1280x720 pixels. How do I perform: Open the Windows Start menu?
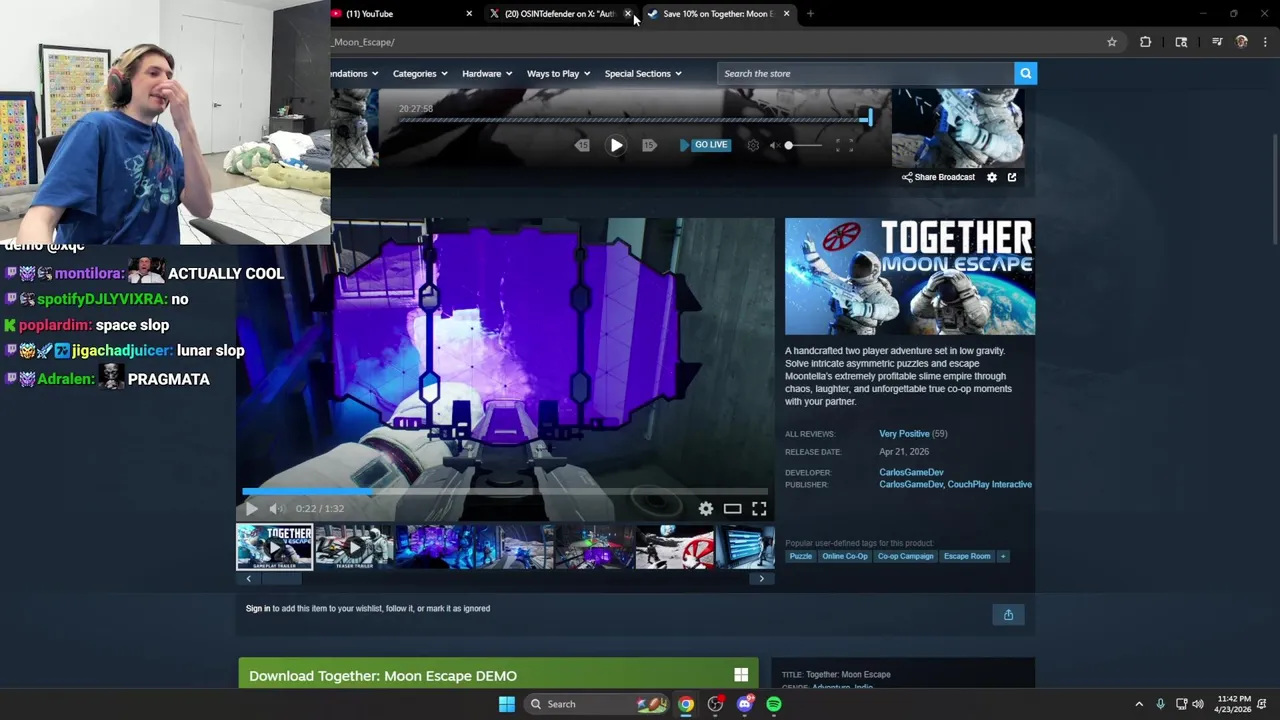pos(507,704)
